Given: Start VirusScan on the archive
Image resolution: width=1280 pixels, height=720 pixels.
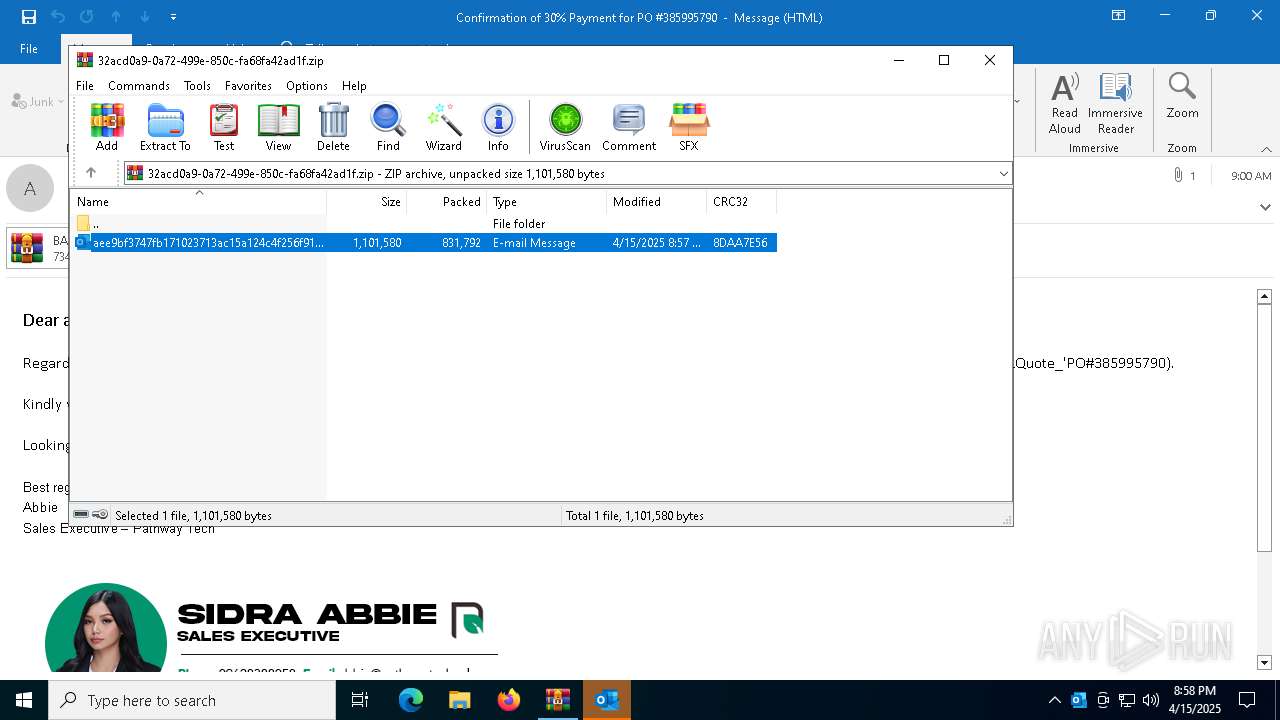Looking at the screenshot, I should click(x=565, y=127).
